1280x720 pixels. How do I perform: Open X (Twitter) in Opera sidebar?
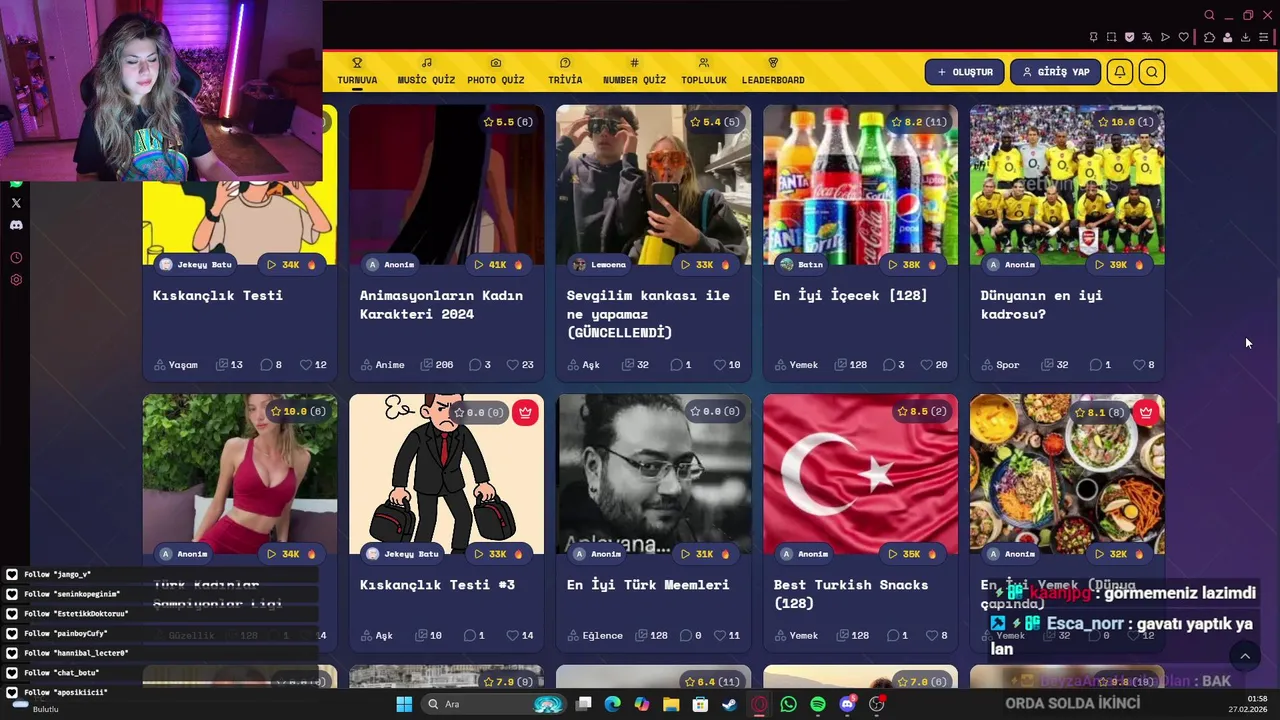point(16,203)
